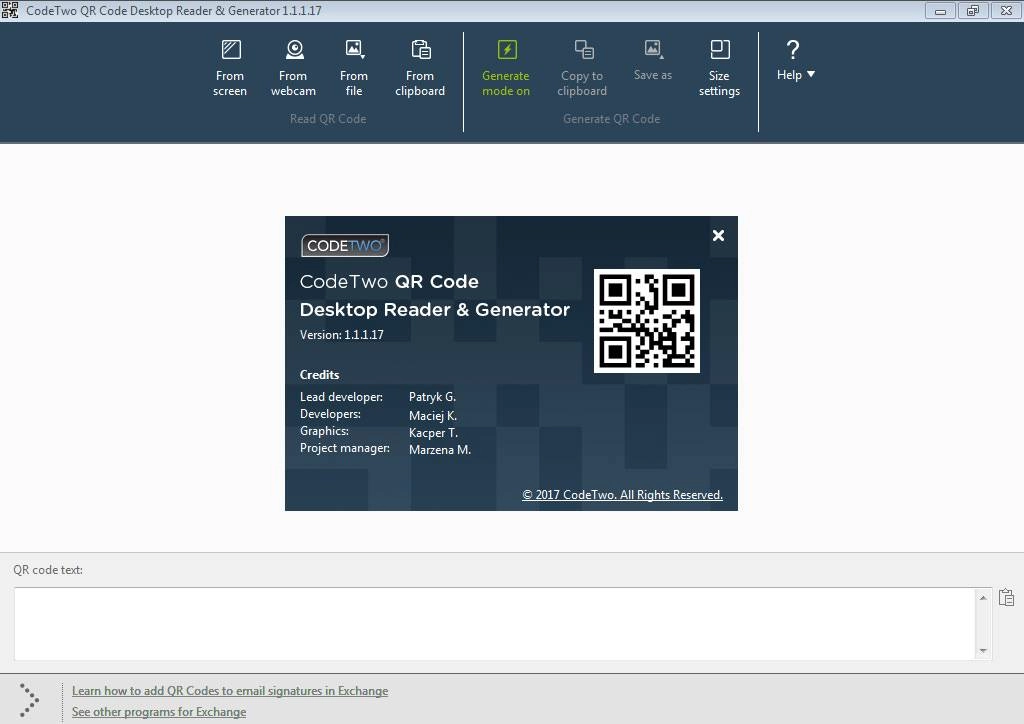Click the Credits heading

pyautogui.click(x=319, y=375)
